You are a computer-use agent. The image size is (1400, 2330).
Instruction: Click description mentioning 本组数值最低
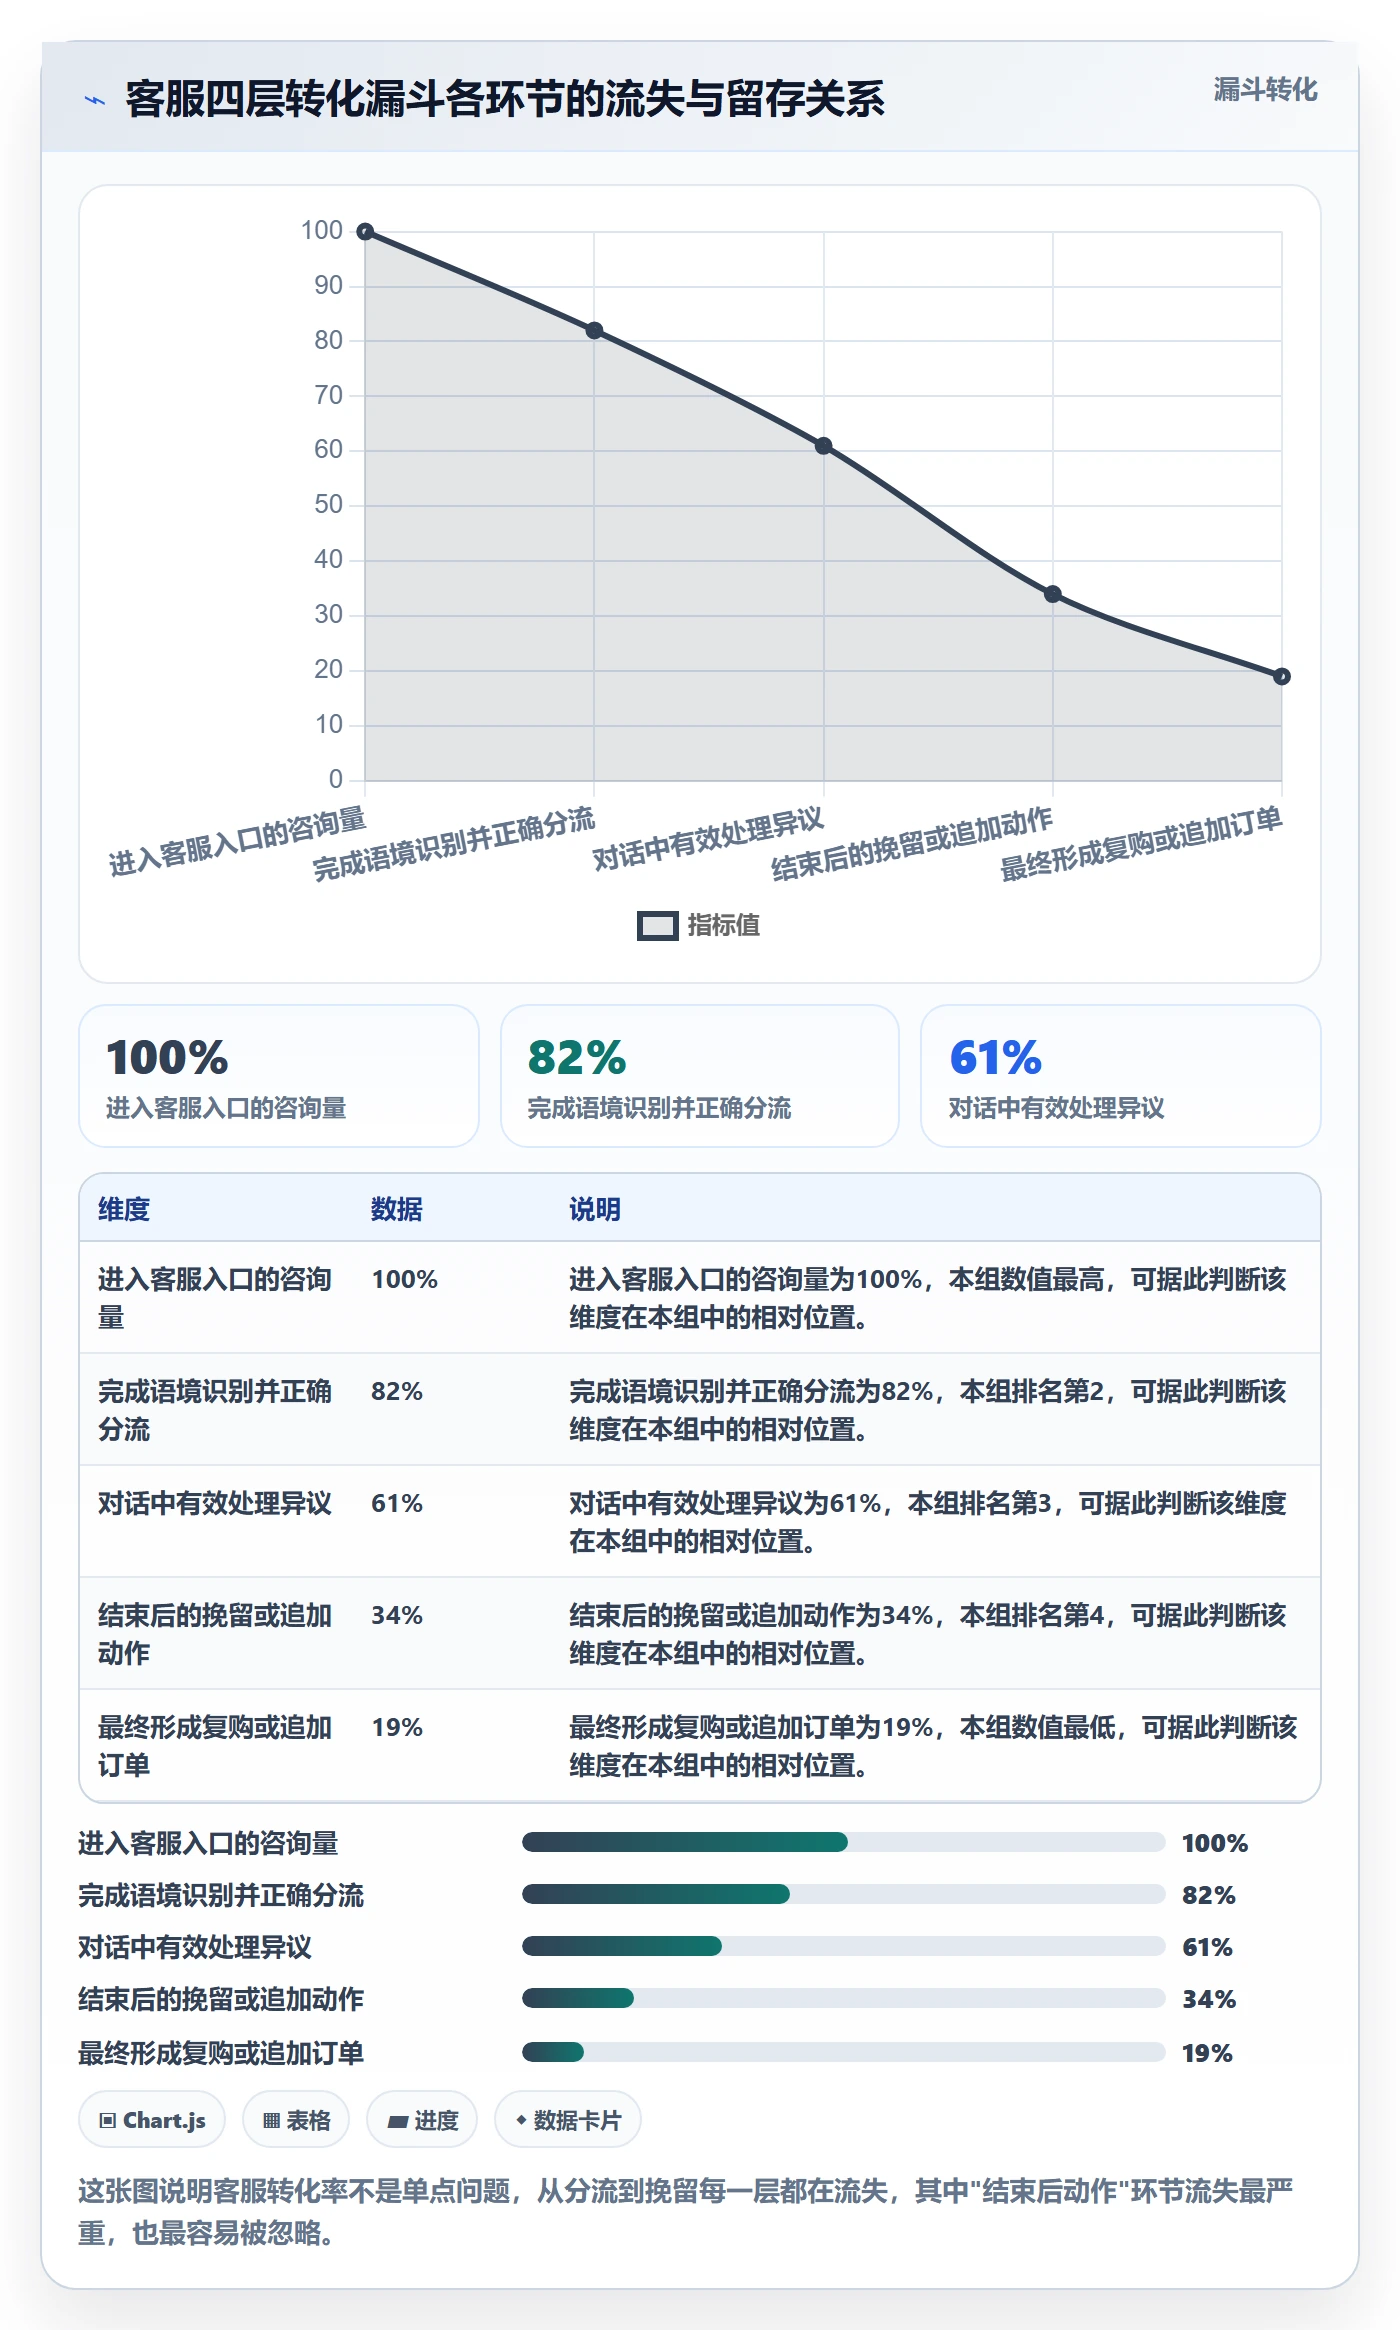click(x=933, y=1746)
